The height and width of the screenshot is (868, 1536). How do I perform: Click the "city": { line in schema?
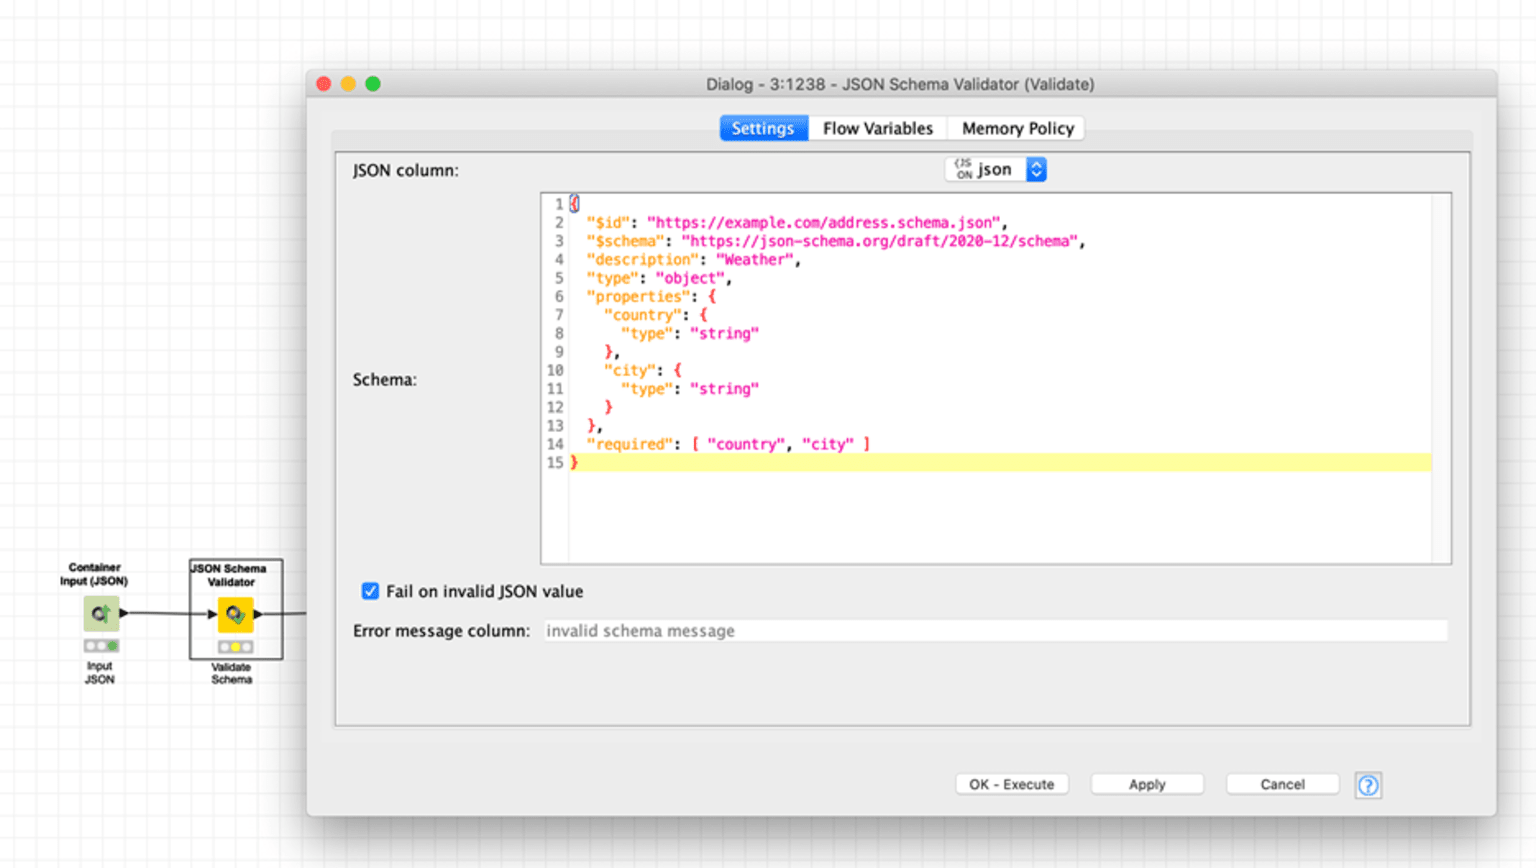(x=643, y=370)
